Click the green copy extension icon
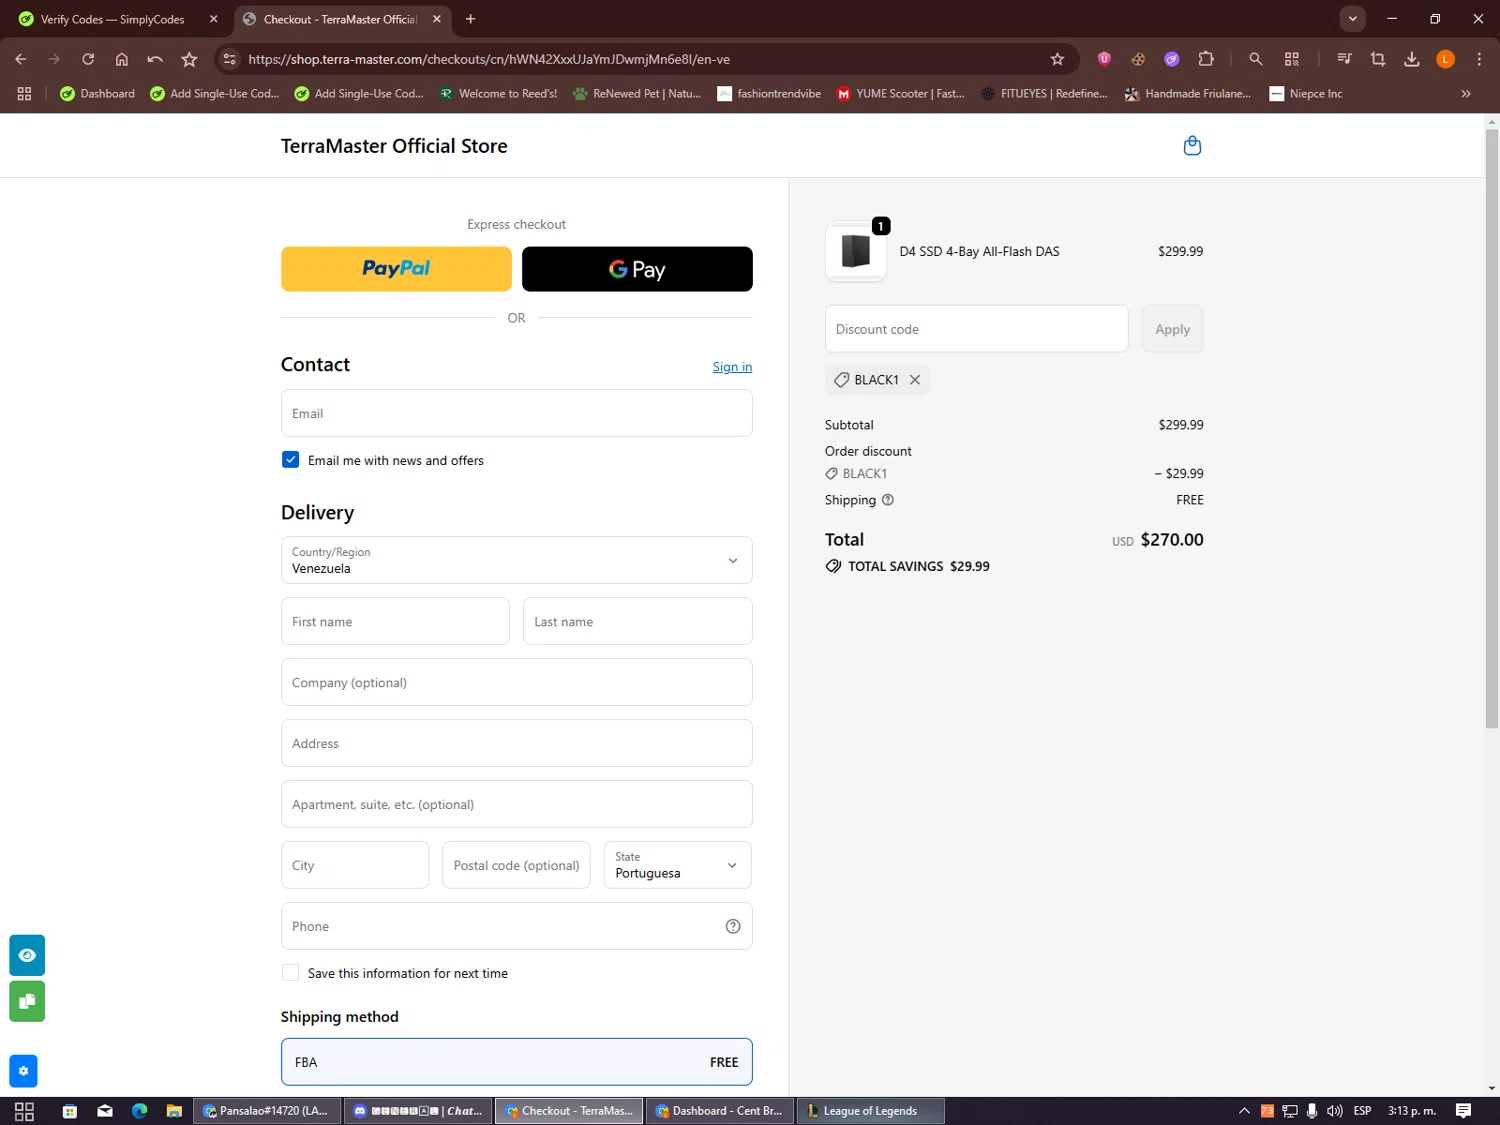Image resolution: width=1500 pixels, height=1125 pixels. (x=27, y=1001)
